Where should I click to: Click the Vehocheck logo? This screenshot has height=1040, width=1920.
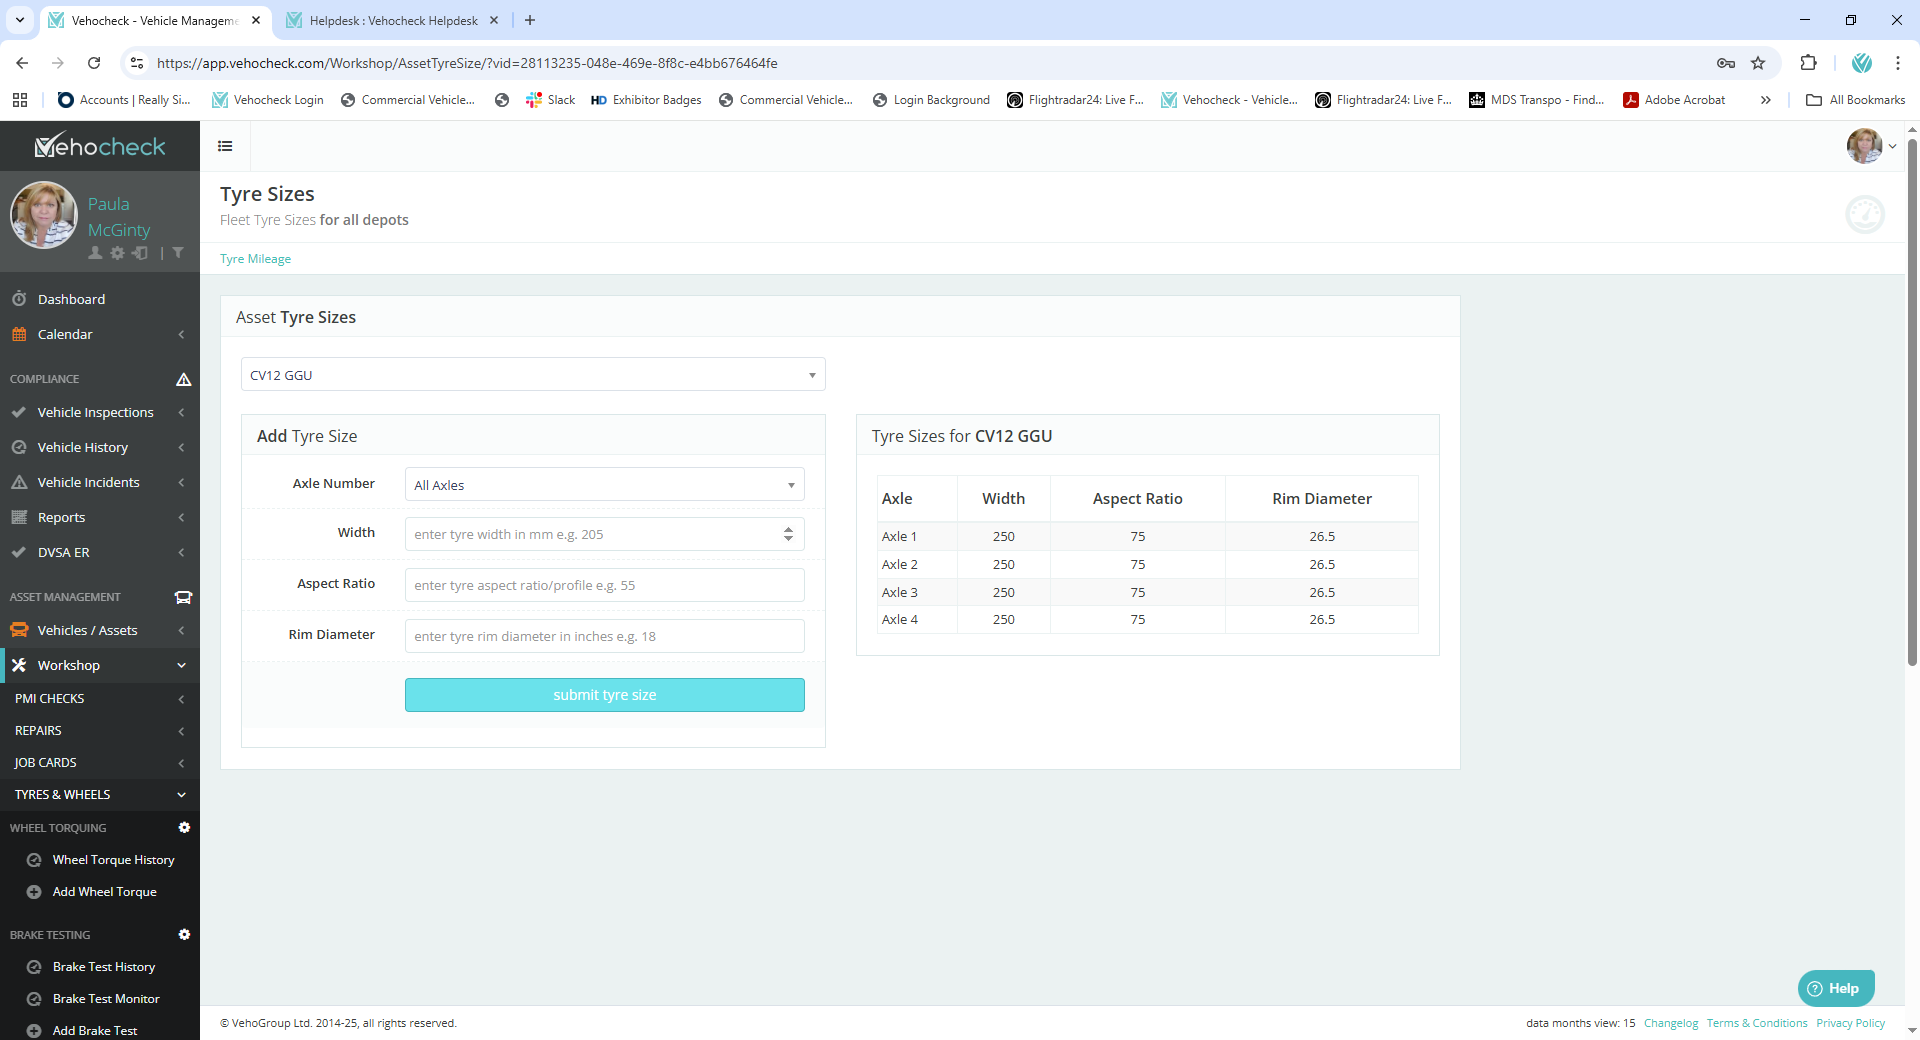point(100,146)
